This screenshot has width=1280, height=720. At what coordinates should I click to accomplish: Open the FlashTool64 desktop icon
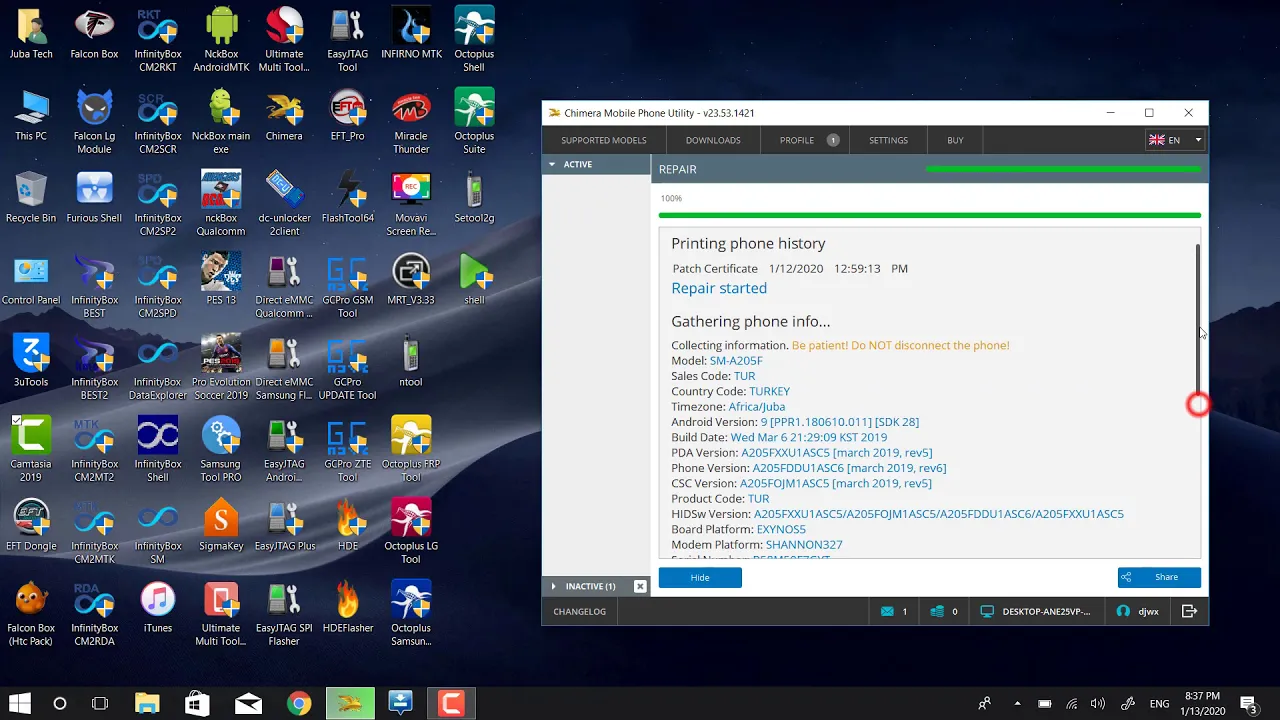coord(347,198)
